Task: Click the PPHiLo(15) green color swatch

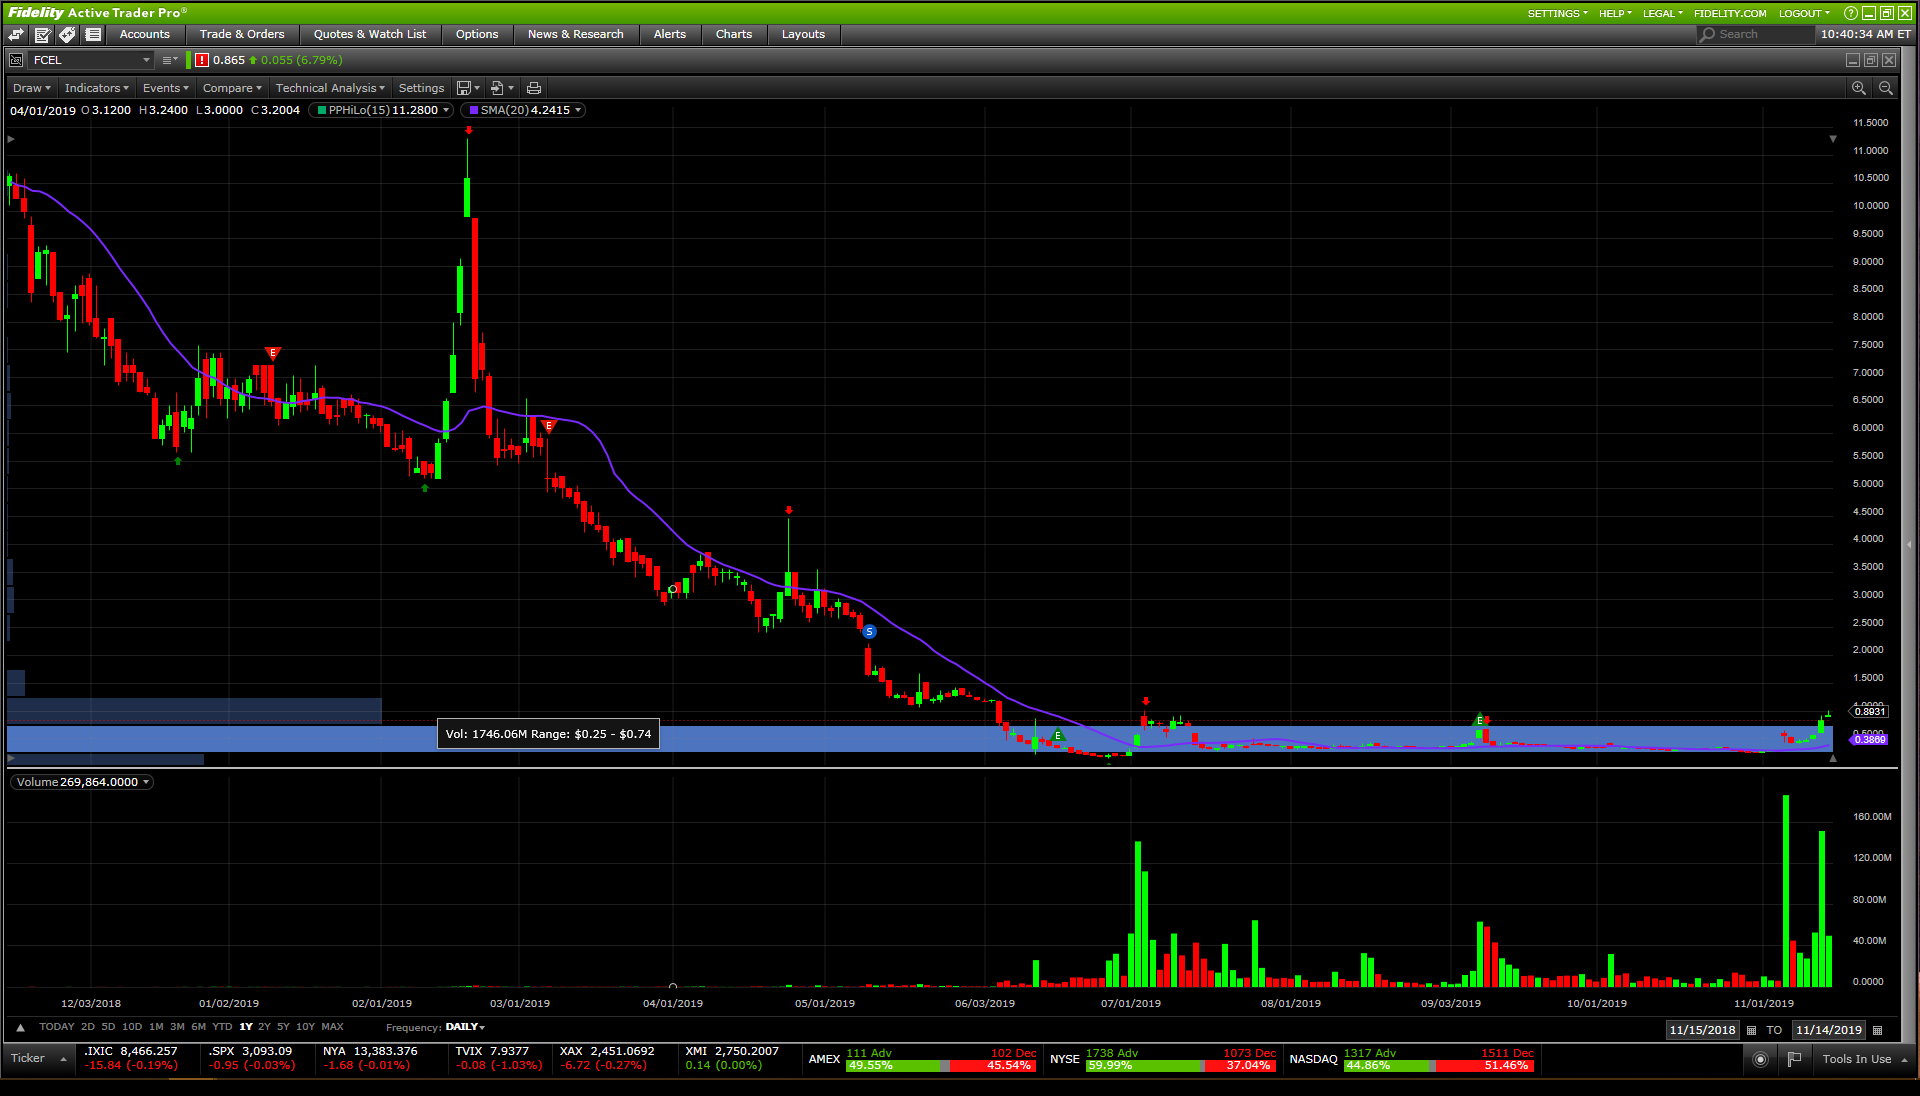Action: click(x=322, y=110)
